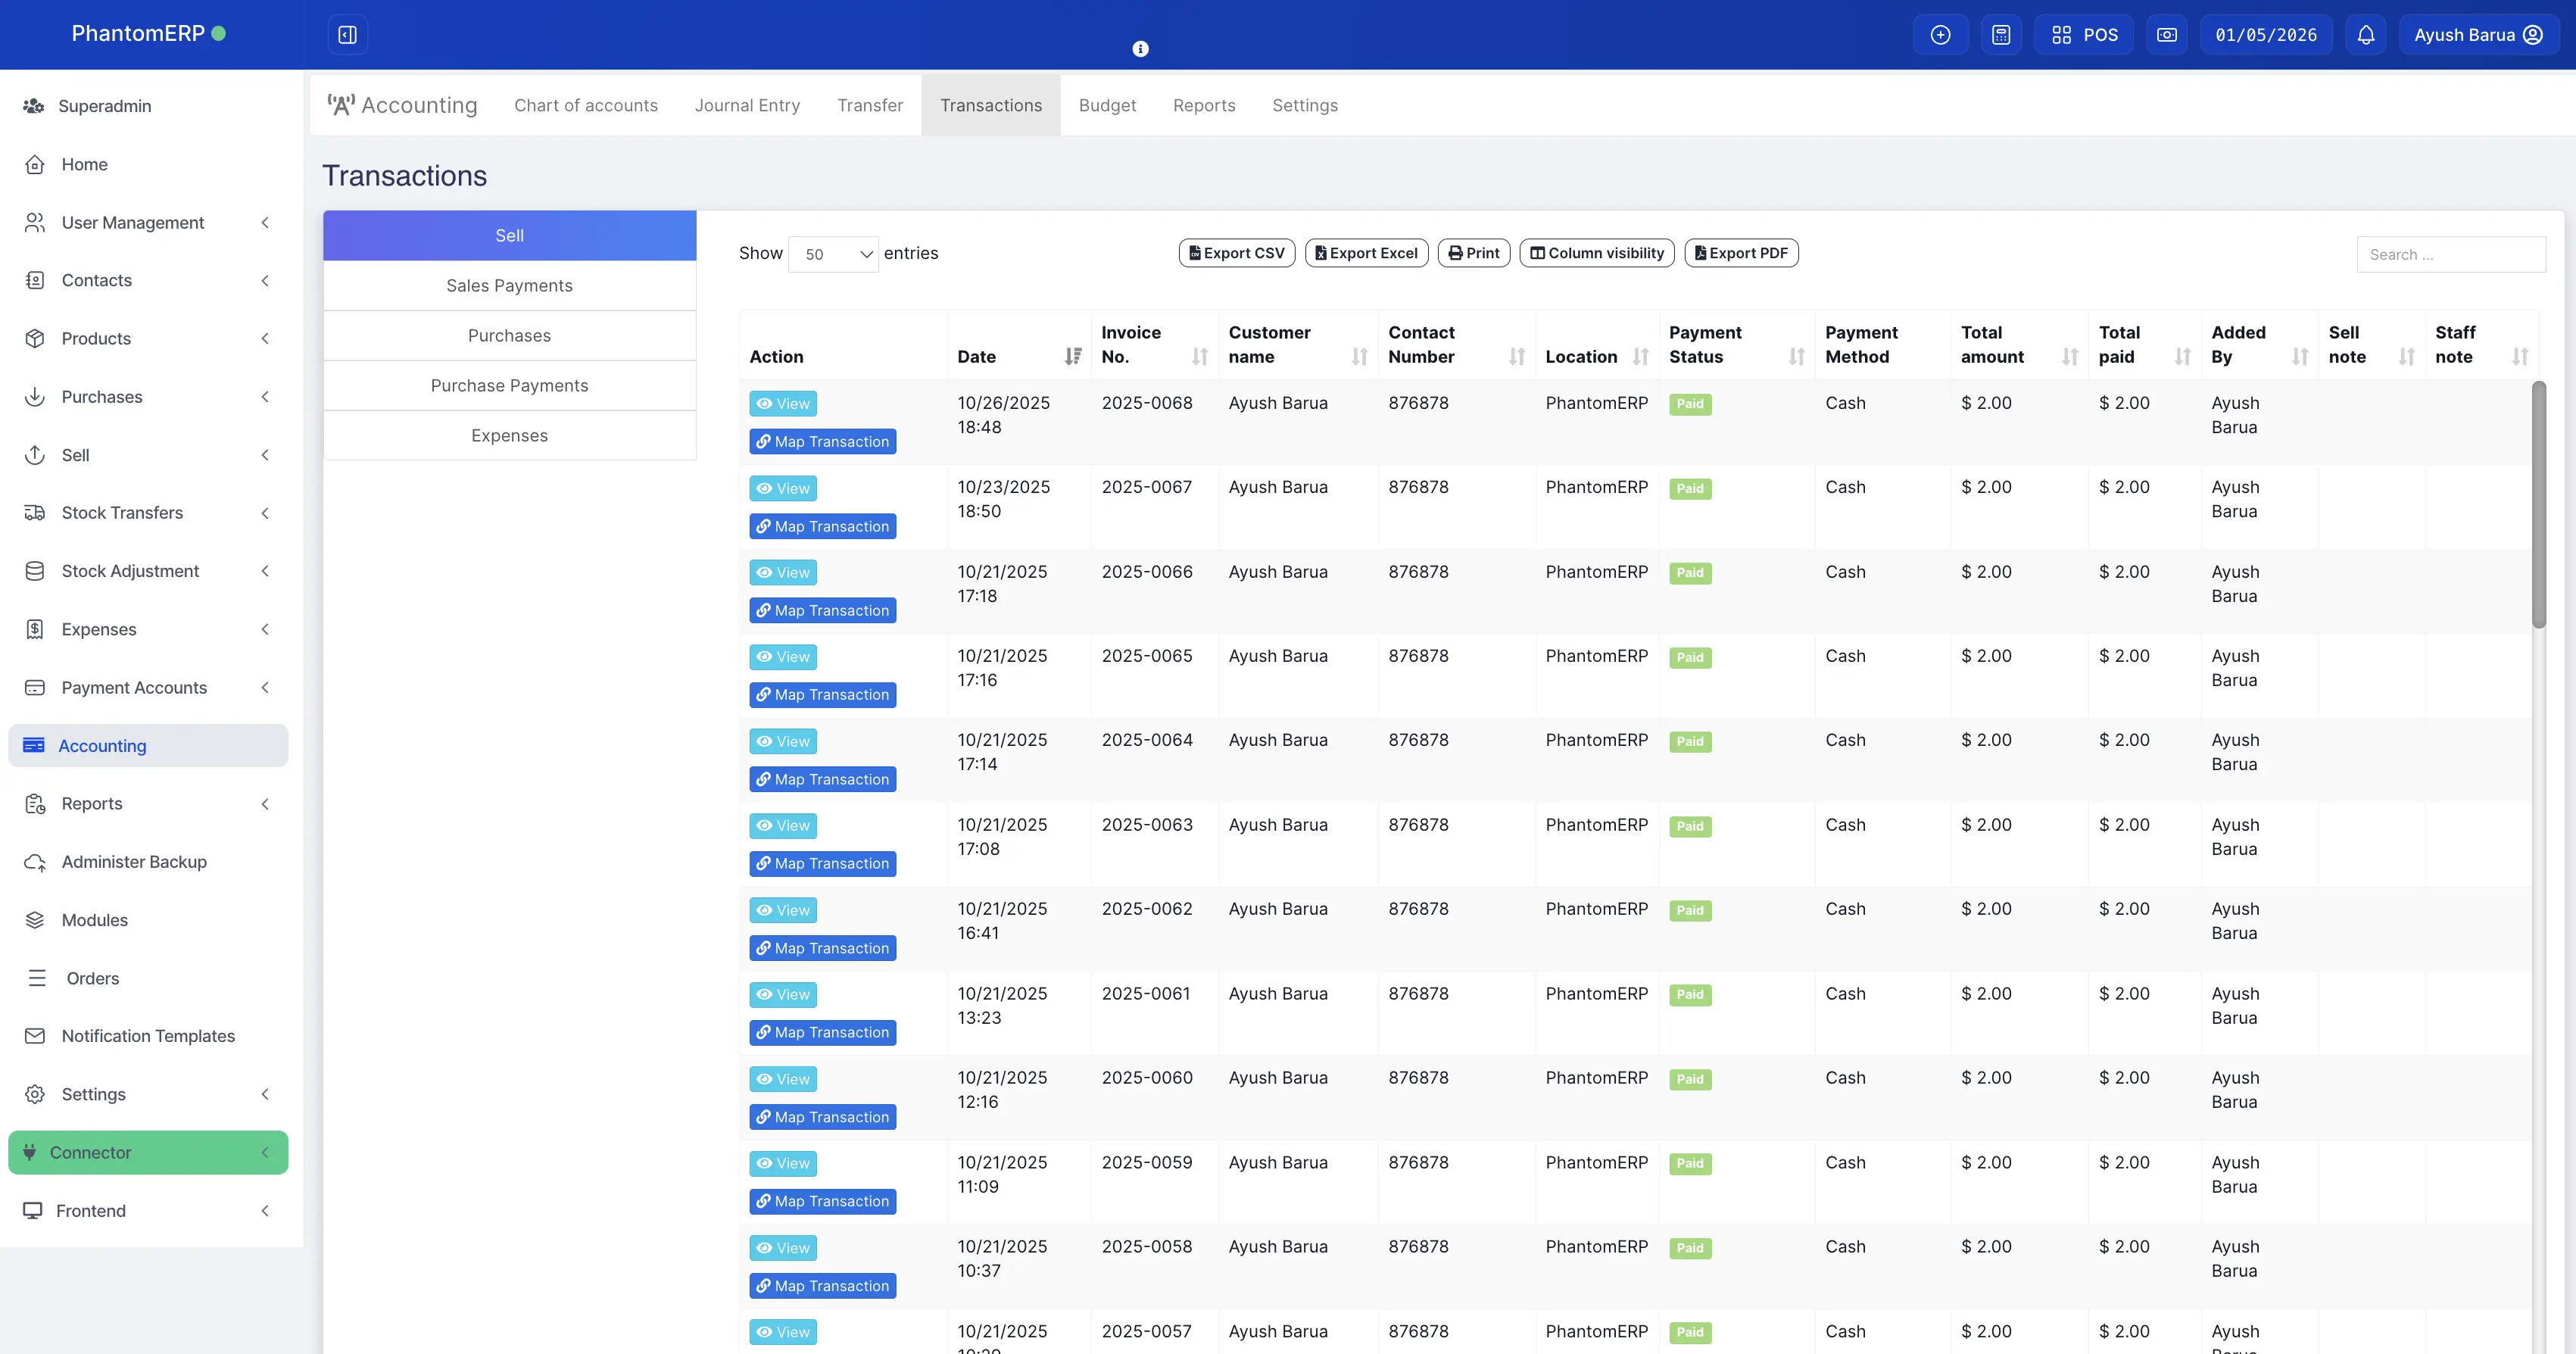Open the notifications bell icon
Viewport: 2576px width, 1354px height.
pyautogui.click(x=2365, y=35)
